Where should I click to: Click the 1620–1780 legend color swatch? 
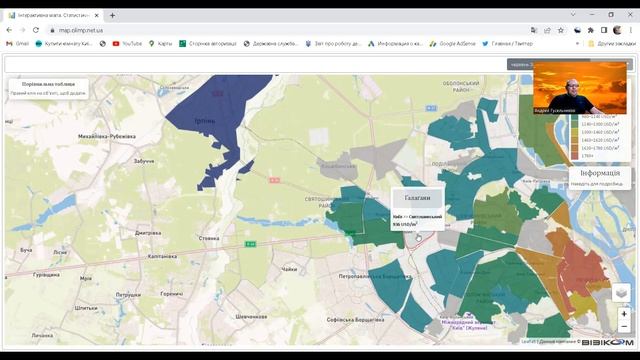pos(575,148)
